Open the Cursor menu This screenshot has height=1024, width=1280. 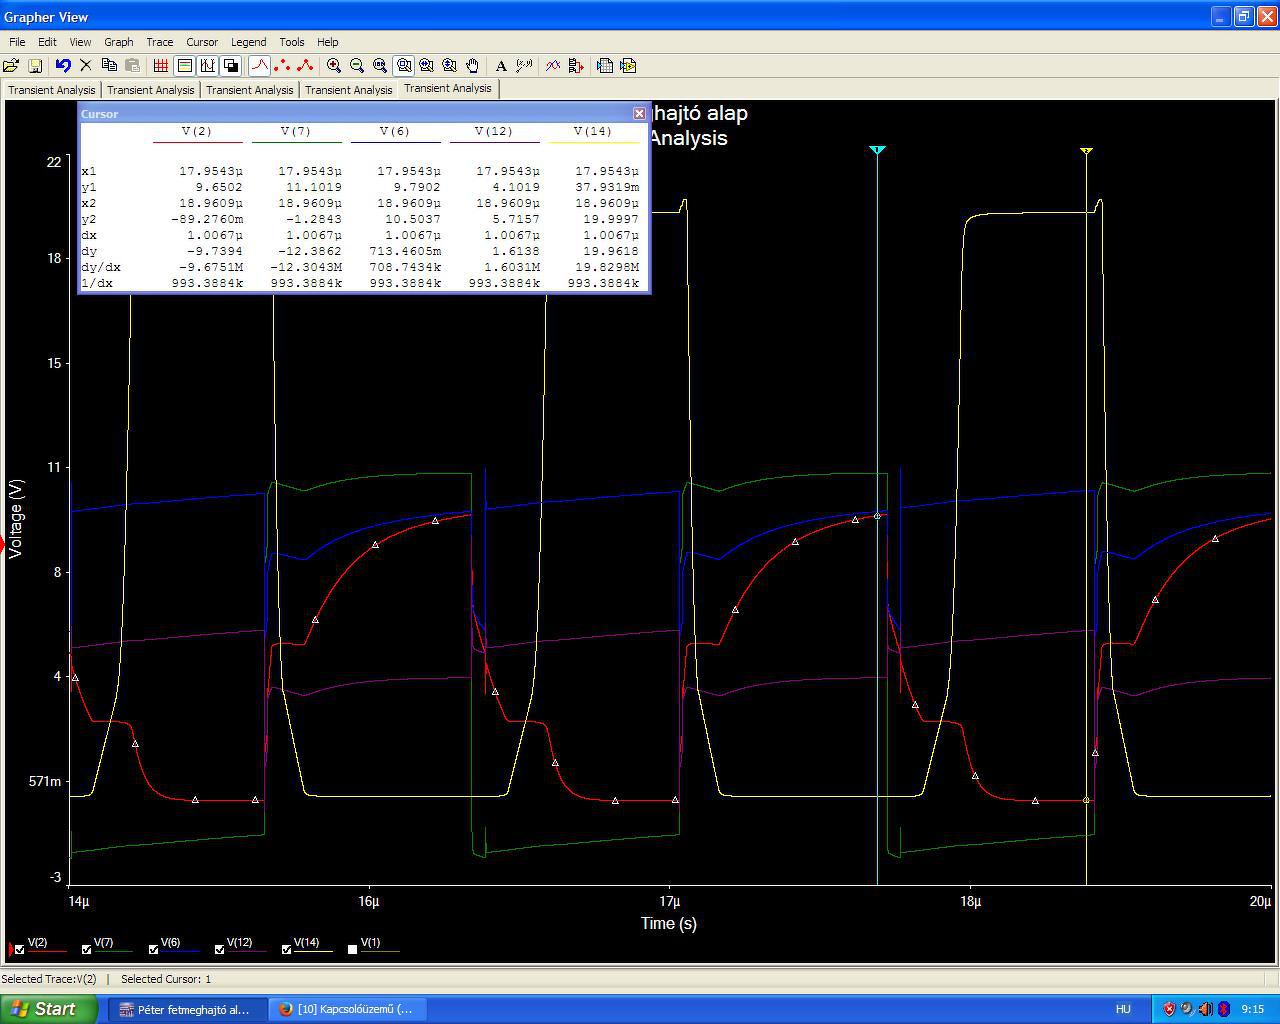201,42
